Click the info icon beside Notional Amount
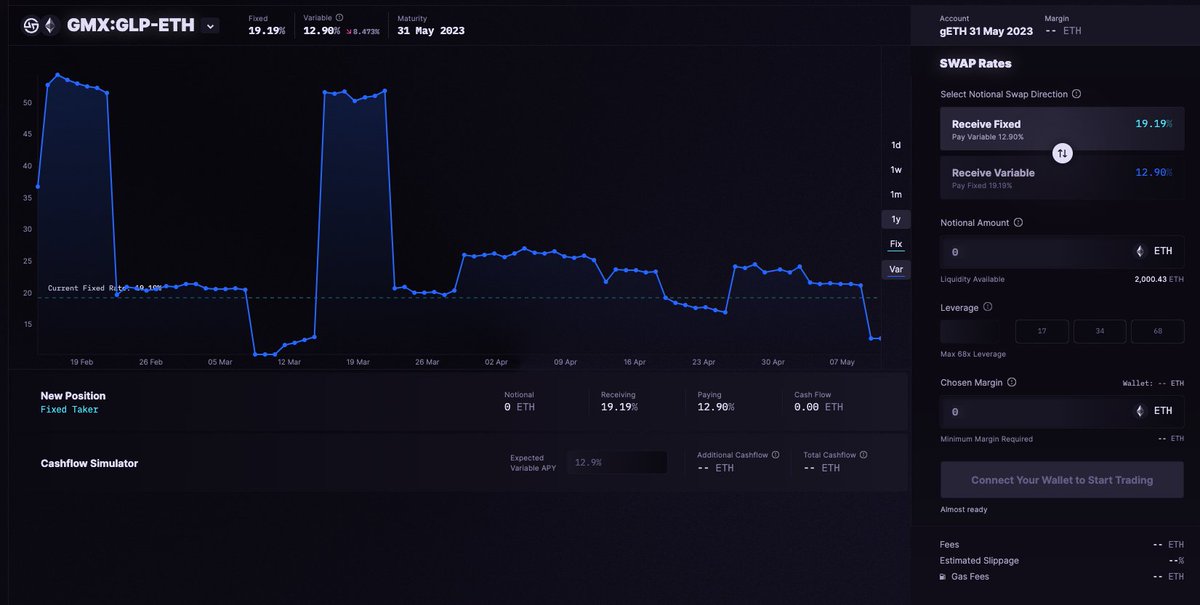 1018,223
